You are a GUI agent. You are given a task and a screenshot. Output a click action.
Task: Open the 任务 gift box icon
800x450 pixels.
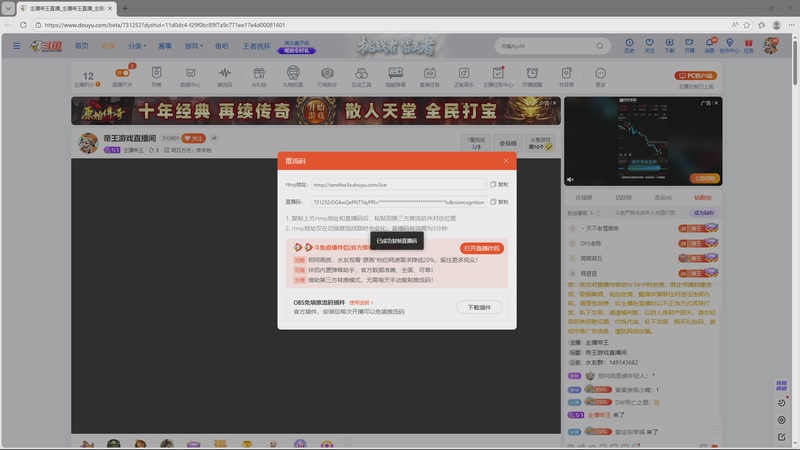(x=748, y=45)
